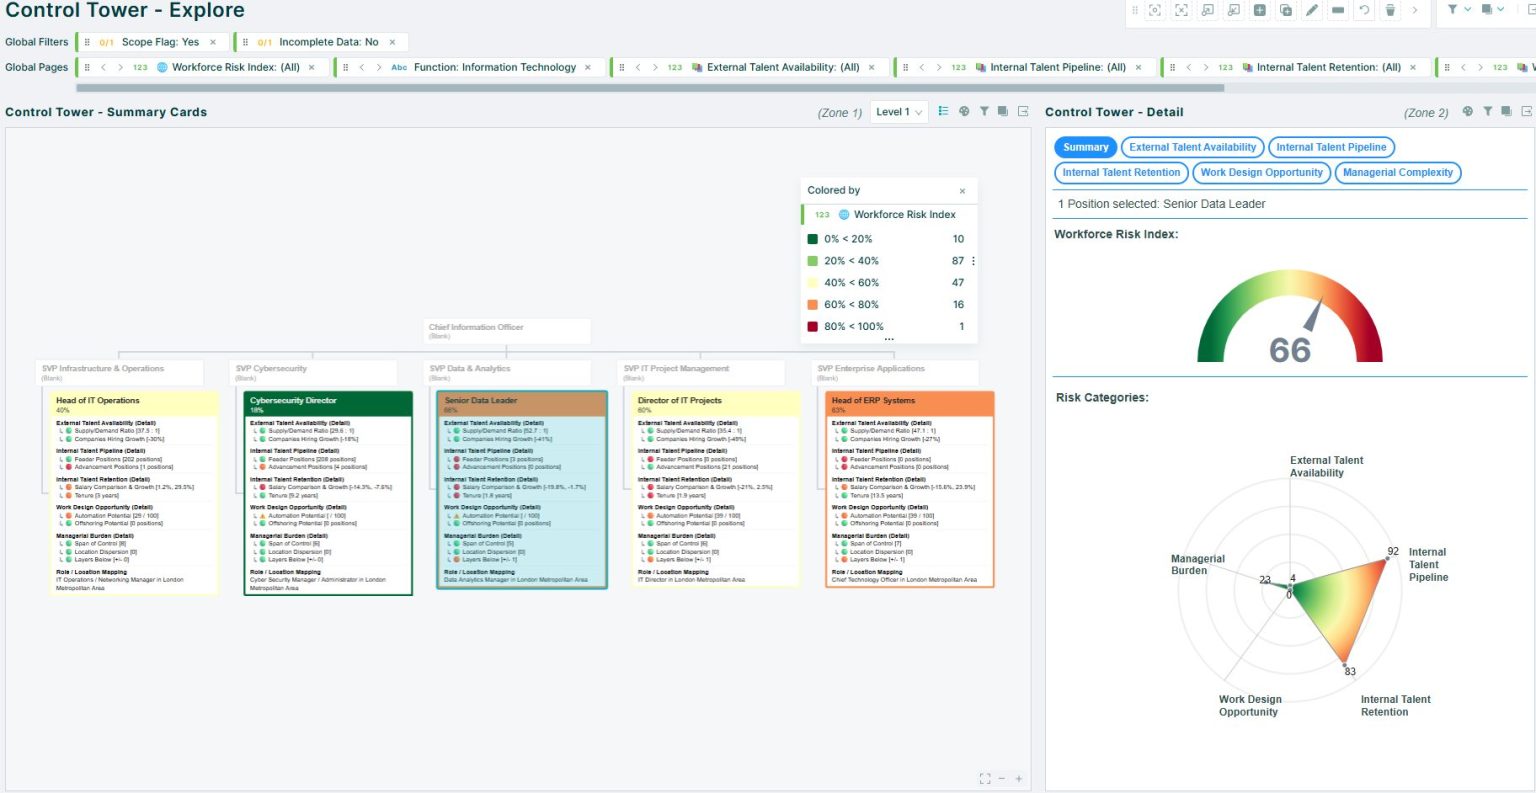Click the clear-focus frame icon with X
1536x793 pixels.
(1181, 10)
